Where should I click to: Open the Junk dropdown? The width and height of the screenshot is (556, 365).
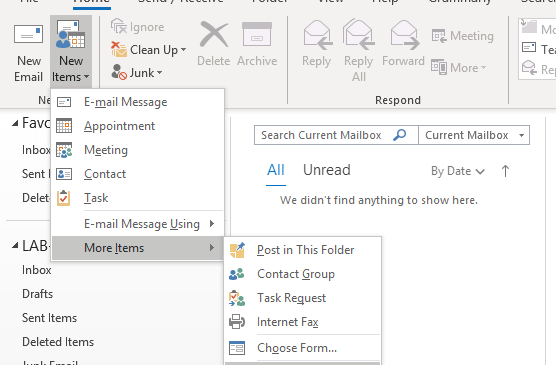[x=137, y=72]
